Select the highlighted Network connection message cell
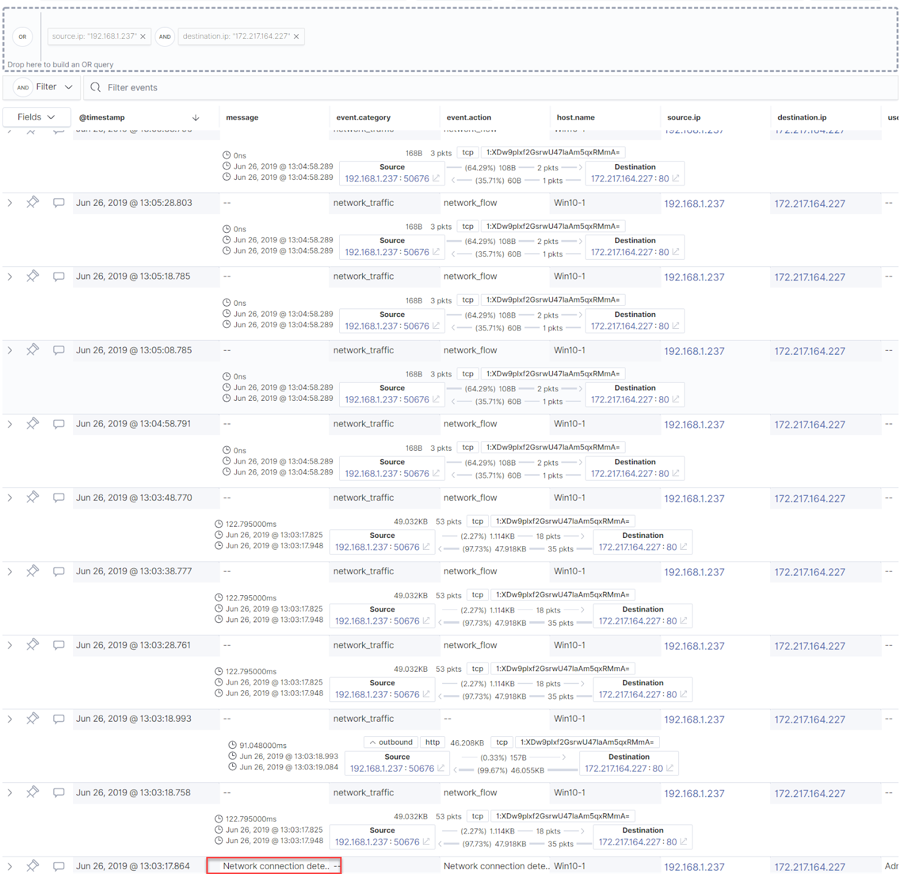This screenshot has height=874, width=900. 274,866
